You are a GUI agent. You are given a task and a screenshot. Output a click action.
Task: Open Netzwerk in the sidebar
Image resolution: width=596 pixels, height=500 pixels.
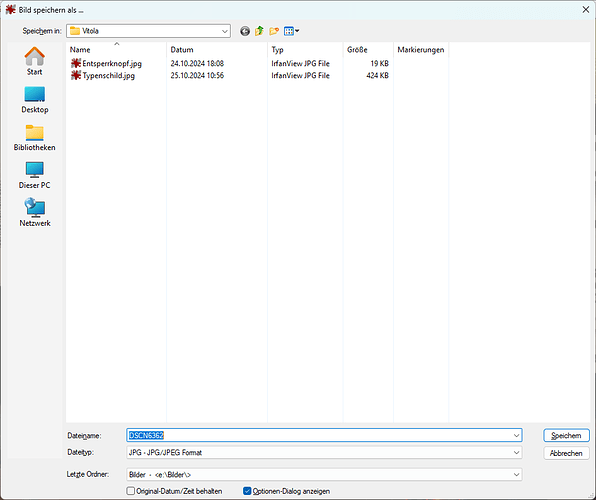pos(35,213)
